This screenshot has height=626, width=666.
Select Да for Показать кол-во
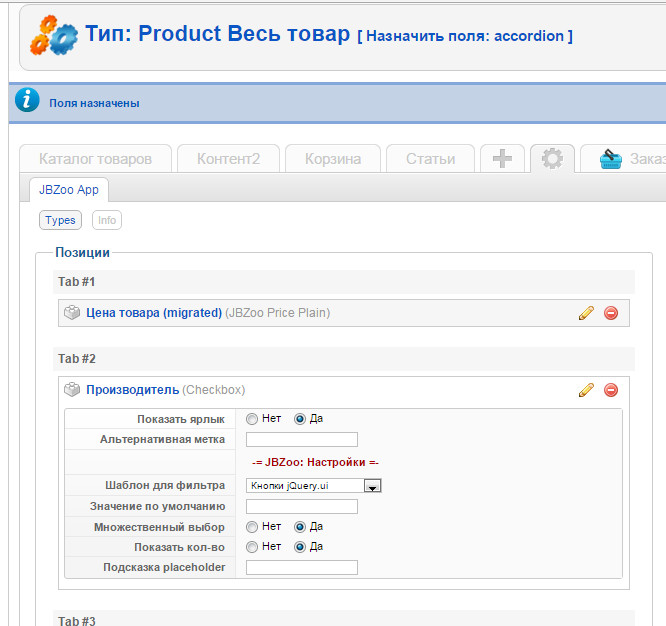[x=300, y=547]
